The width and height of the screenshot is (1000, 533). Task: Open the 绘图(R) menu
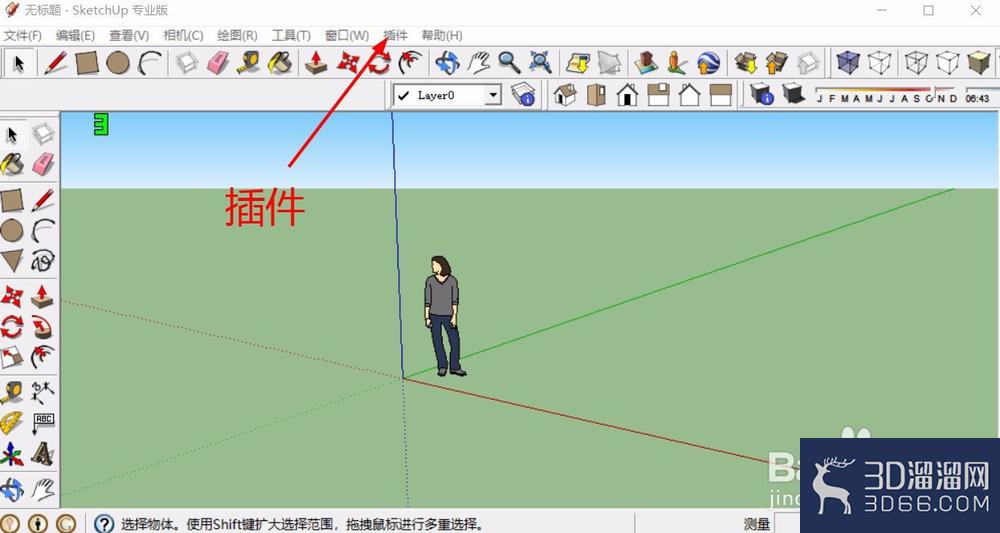[x=237, y=36]
